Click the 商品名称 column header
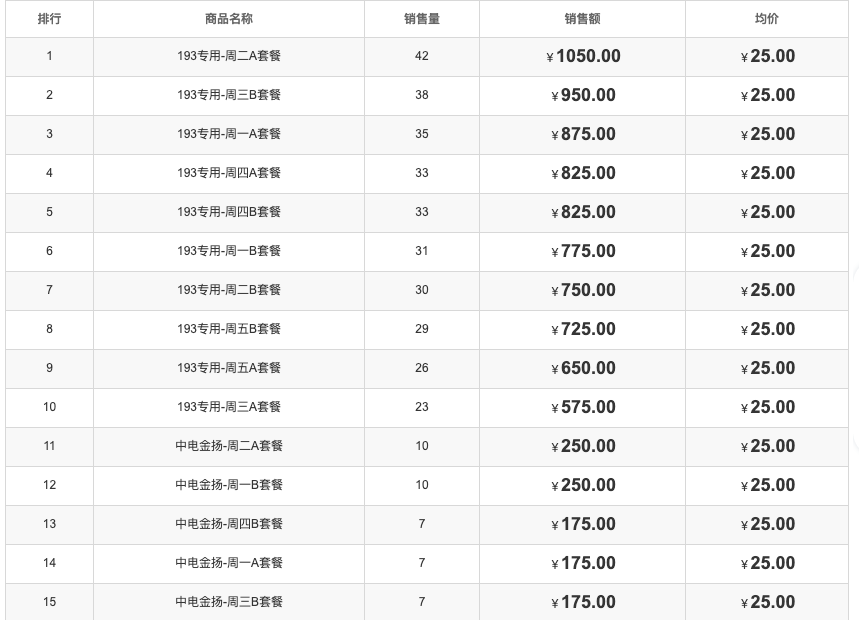The image size is (859, 620). pos(229,19)
